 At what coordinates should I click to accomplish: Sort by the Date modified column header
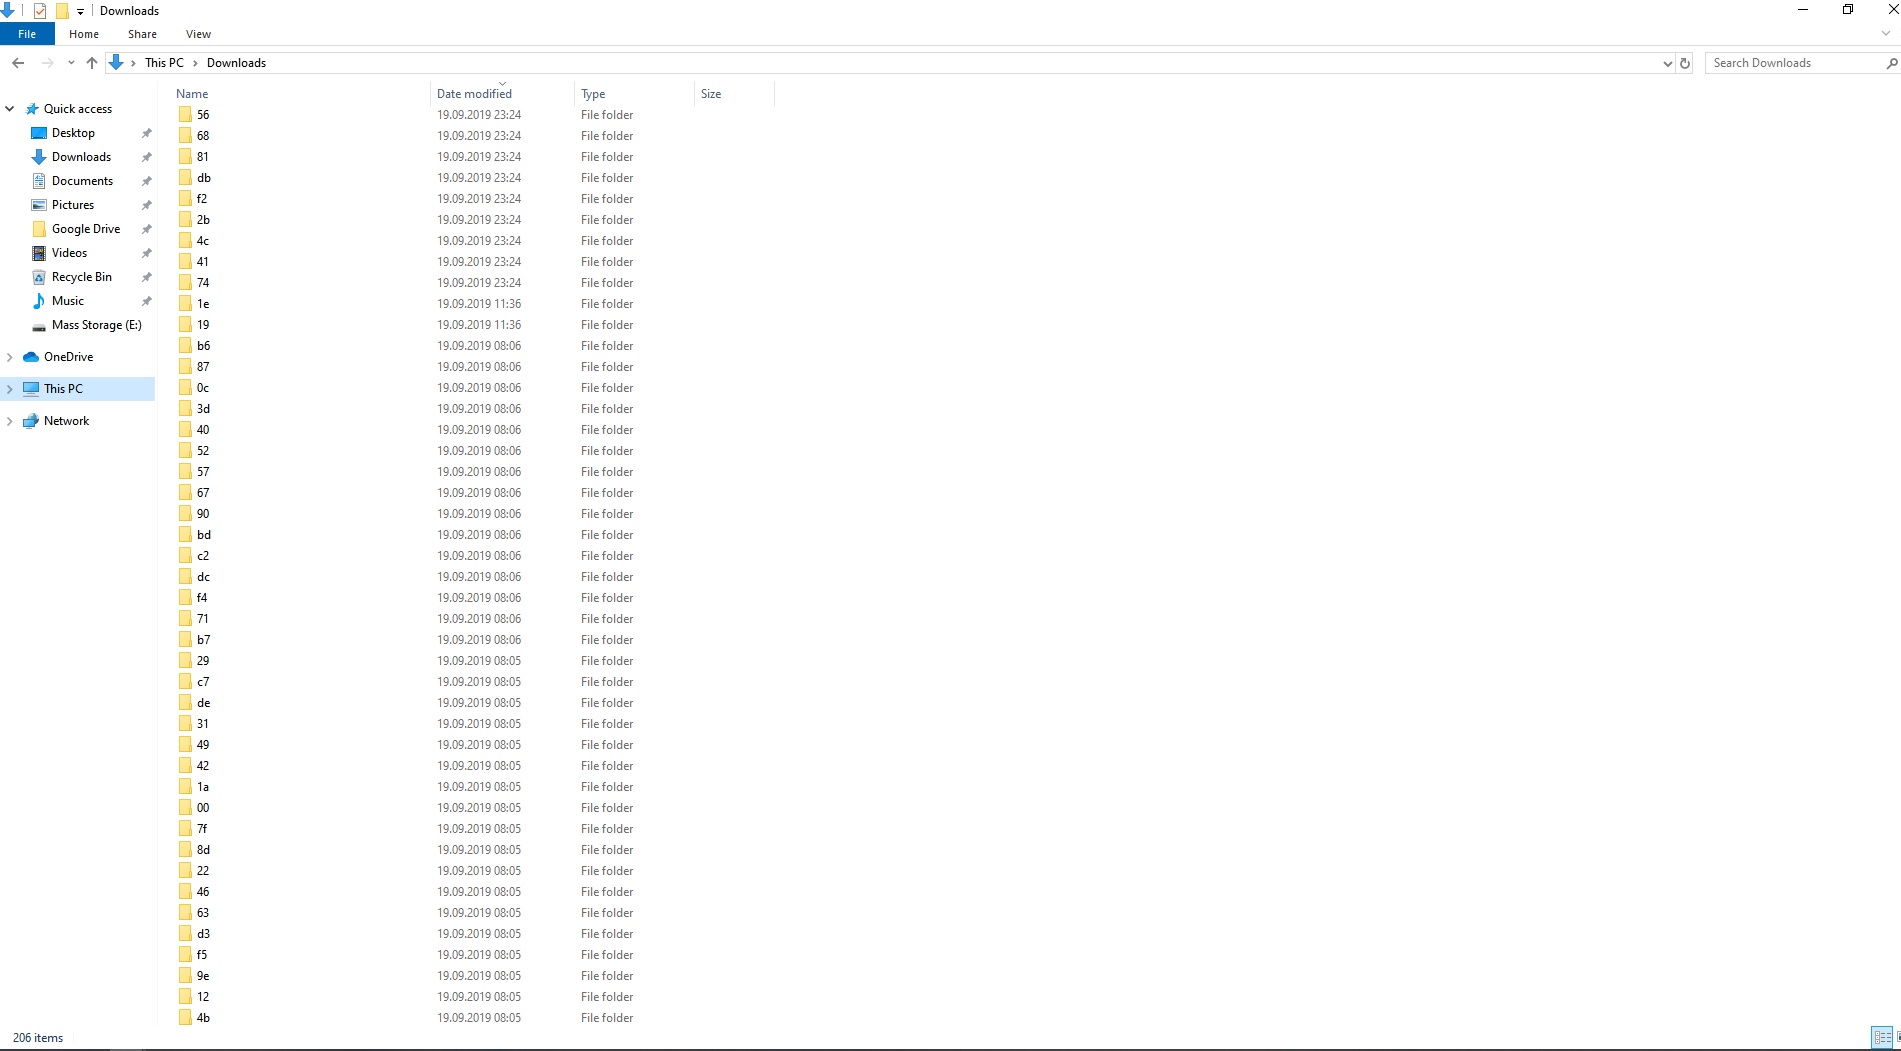click(x=474, y=93)
